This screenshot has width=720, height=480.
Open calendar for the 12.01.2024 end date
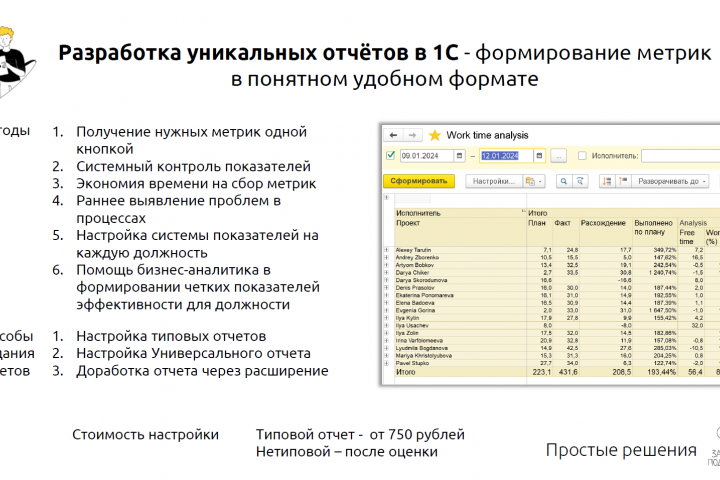tap(539, 156)
